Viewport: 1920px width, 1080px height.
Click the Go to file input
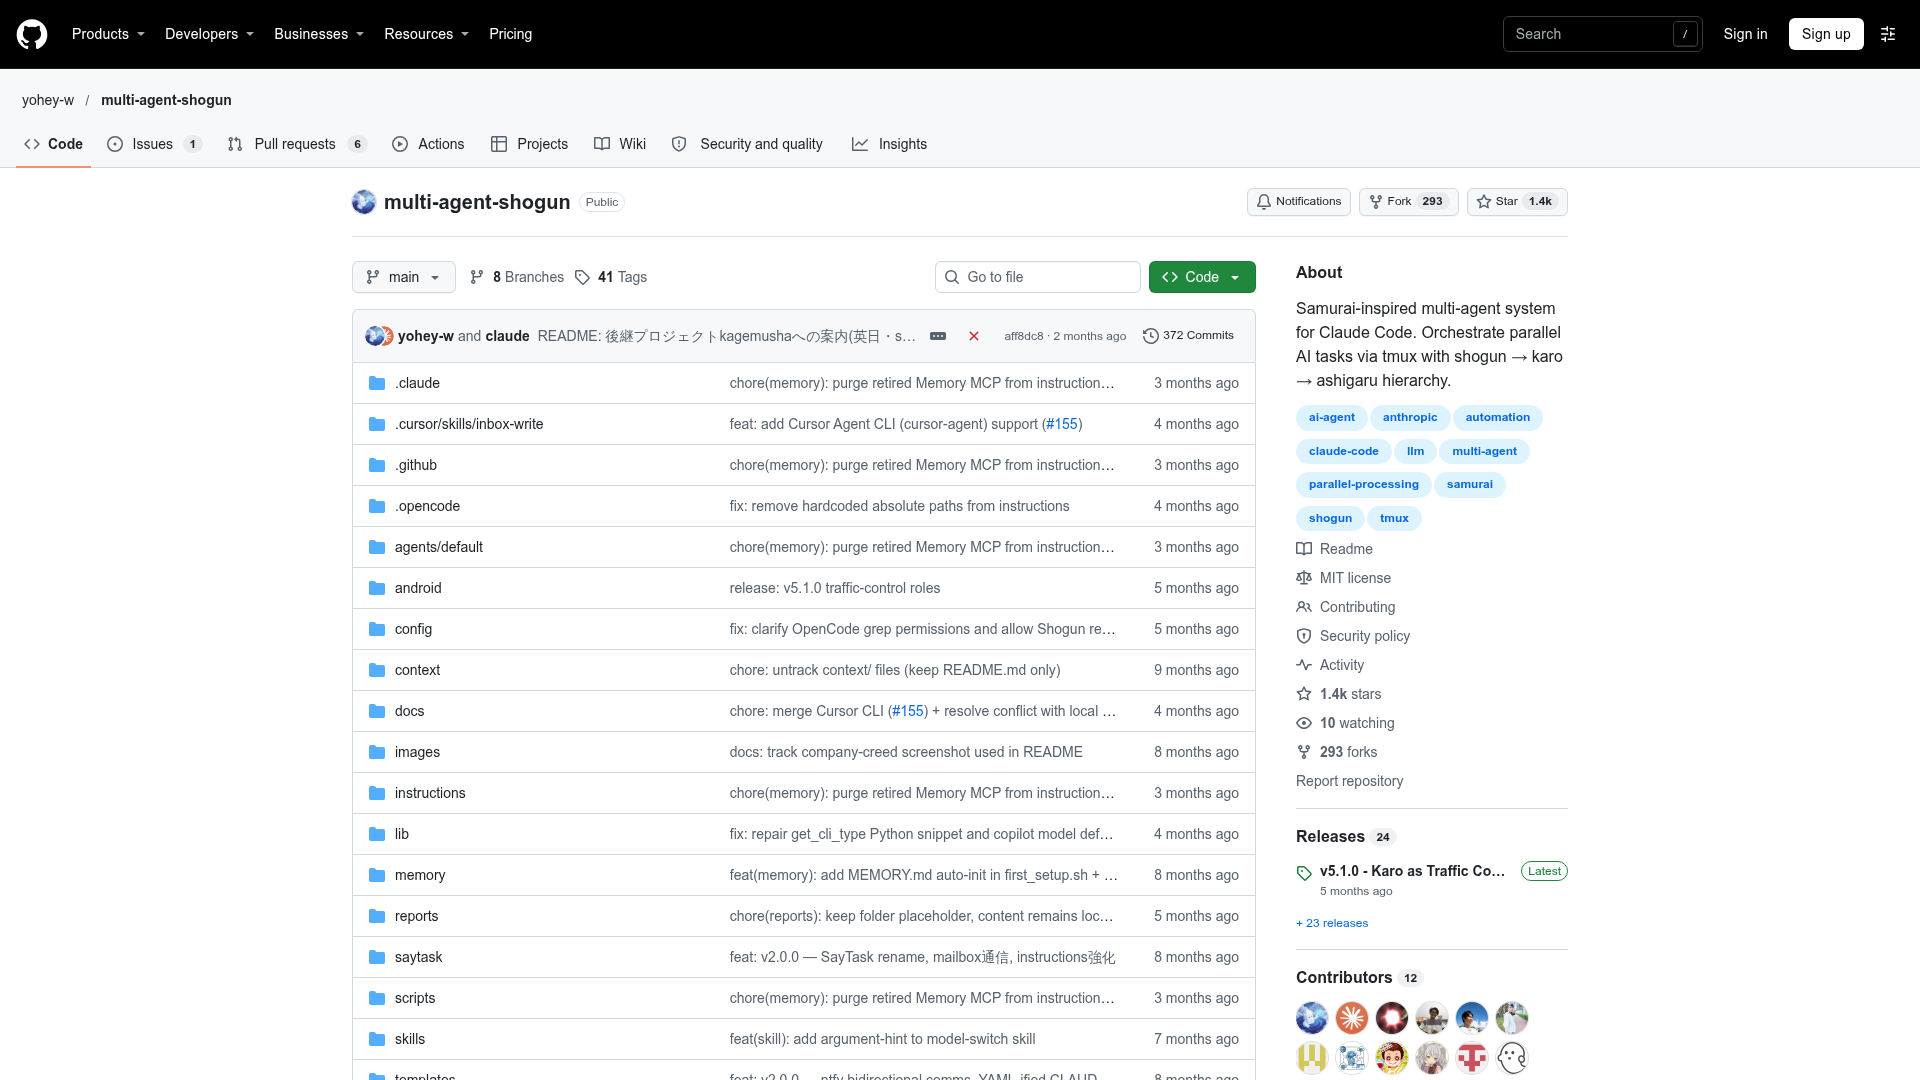tap(1038, 277)
